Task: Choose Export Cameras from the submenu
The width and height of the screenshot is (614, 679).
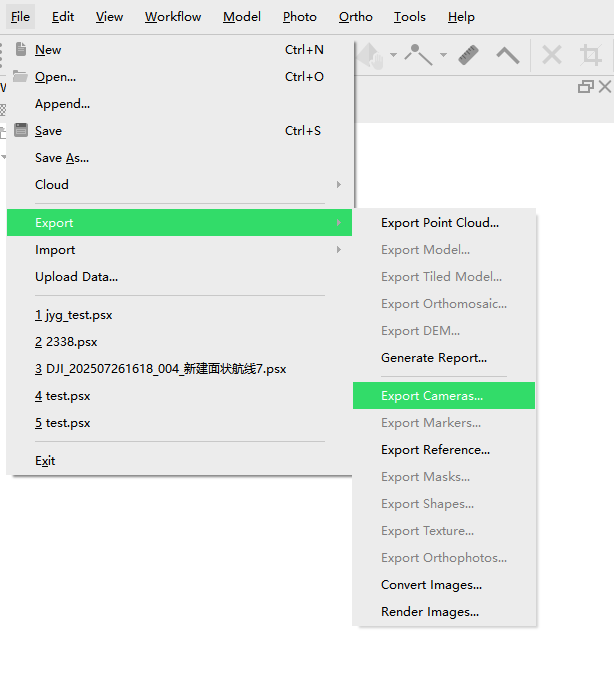Action: (432, 396)
